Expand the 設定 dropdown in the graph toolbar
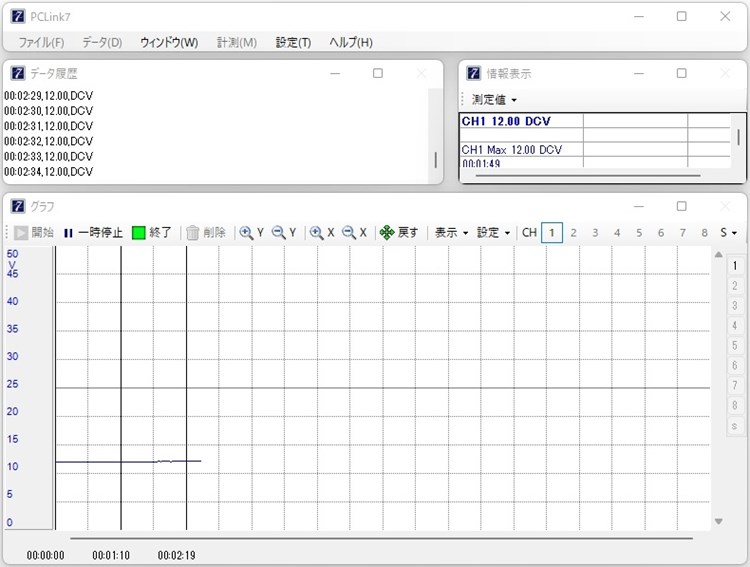The image size is (750, 567). click(493, 232)
